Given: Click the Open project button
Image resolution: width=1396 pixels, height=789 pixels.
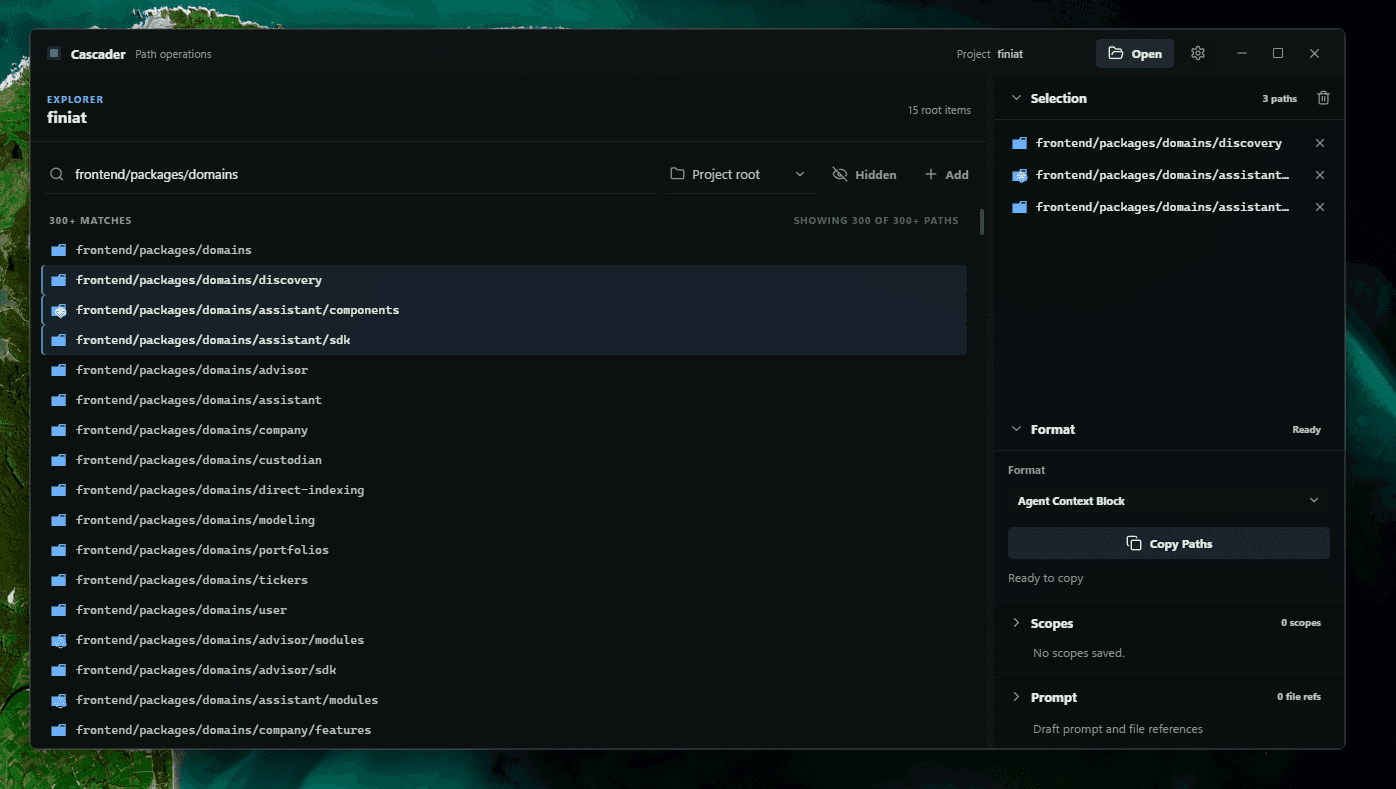Looking at the screenshot, I should pos(1135,54).
